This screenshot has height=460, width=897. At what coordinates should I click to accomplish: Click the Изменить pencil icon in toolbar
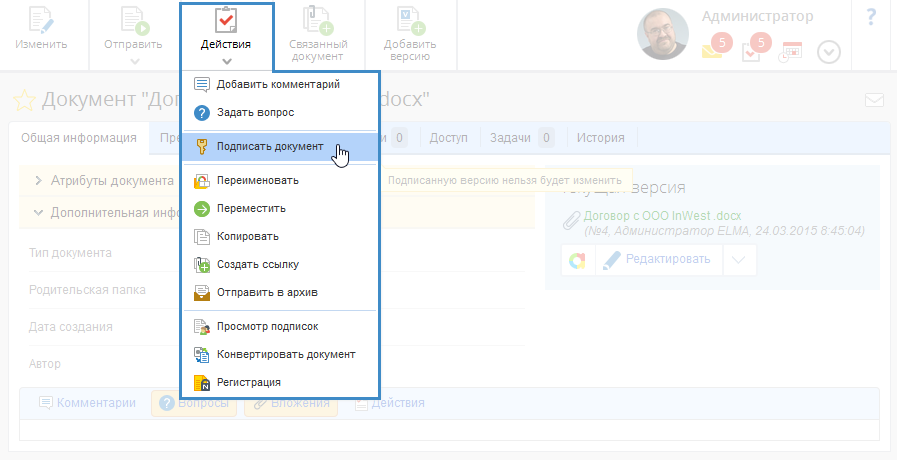pos(41,20)
